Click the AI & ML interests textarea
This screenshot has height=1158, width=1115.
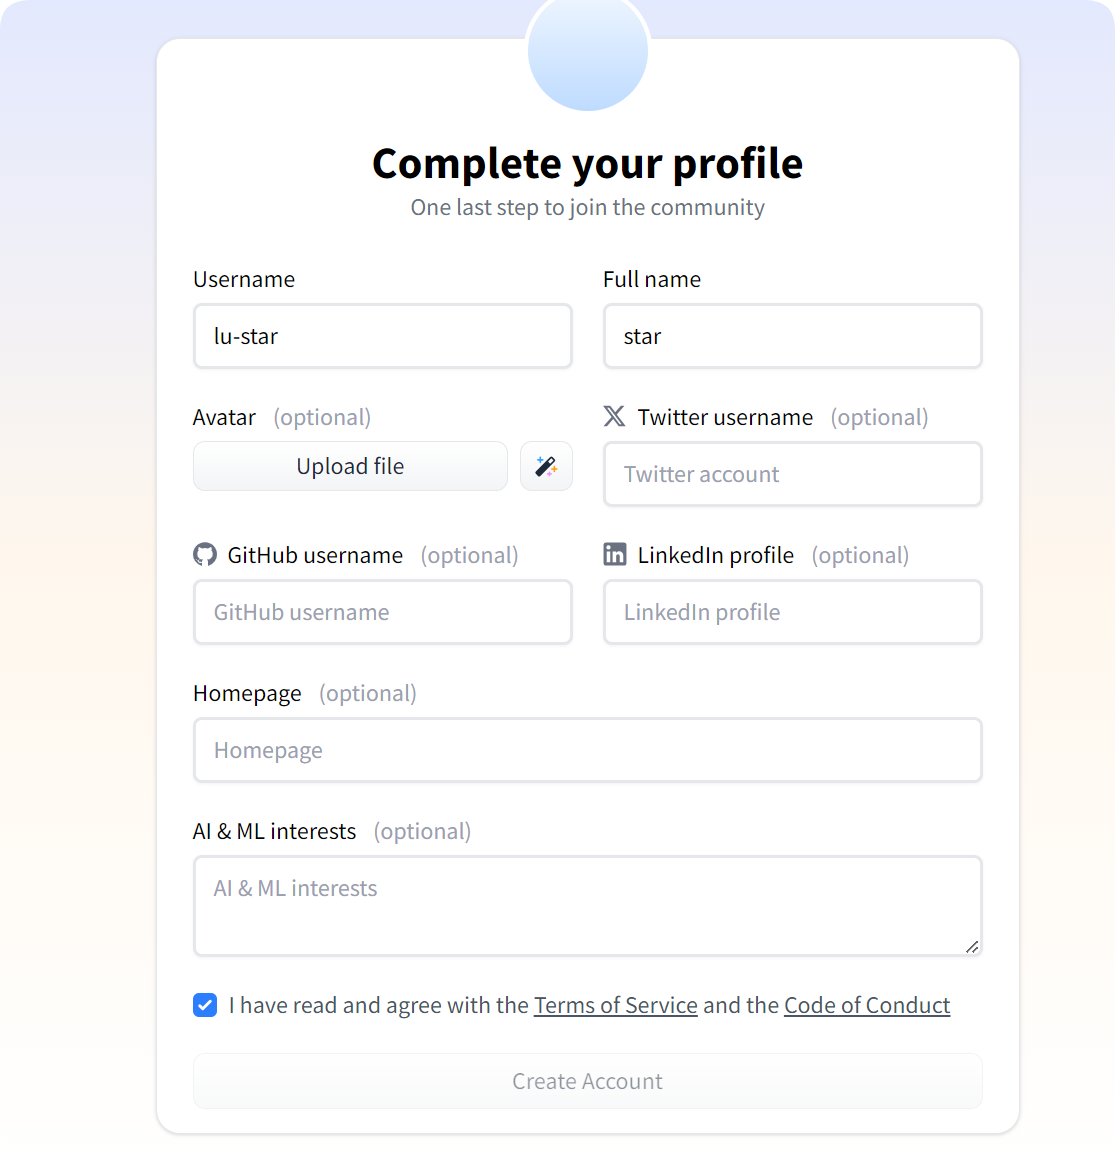click(587, 905)
